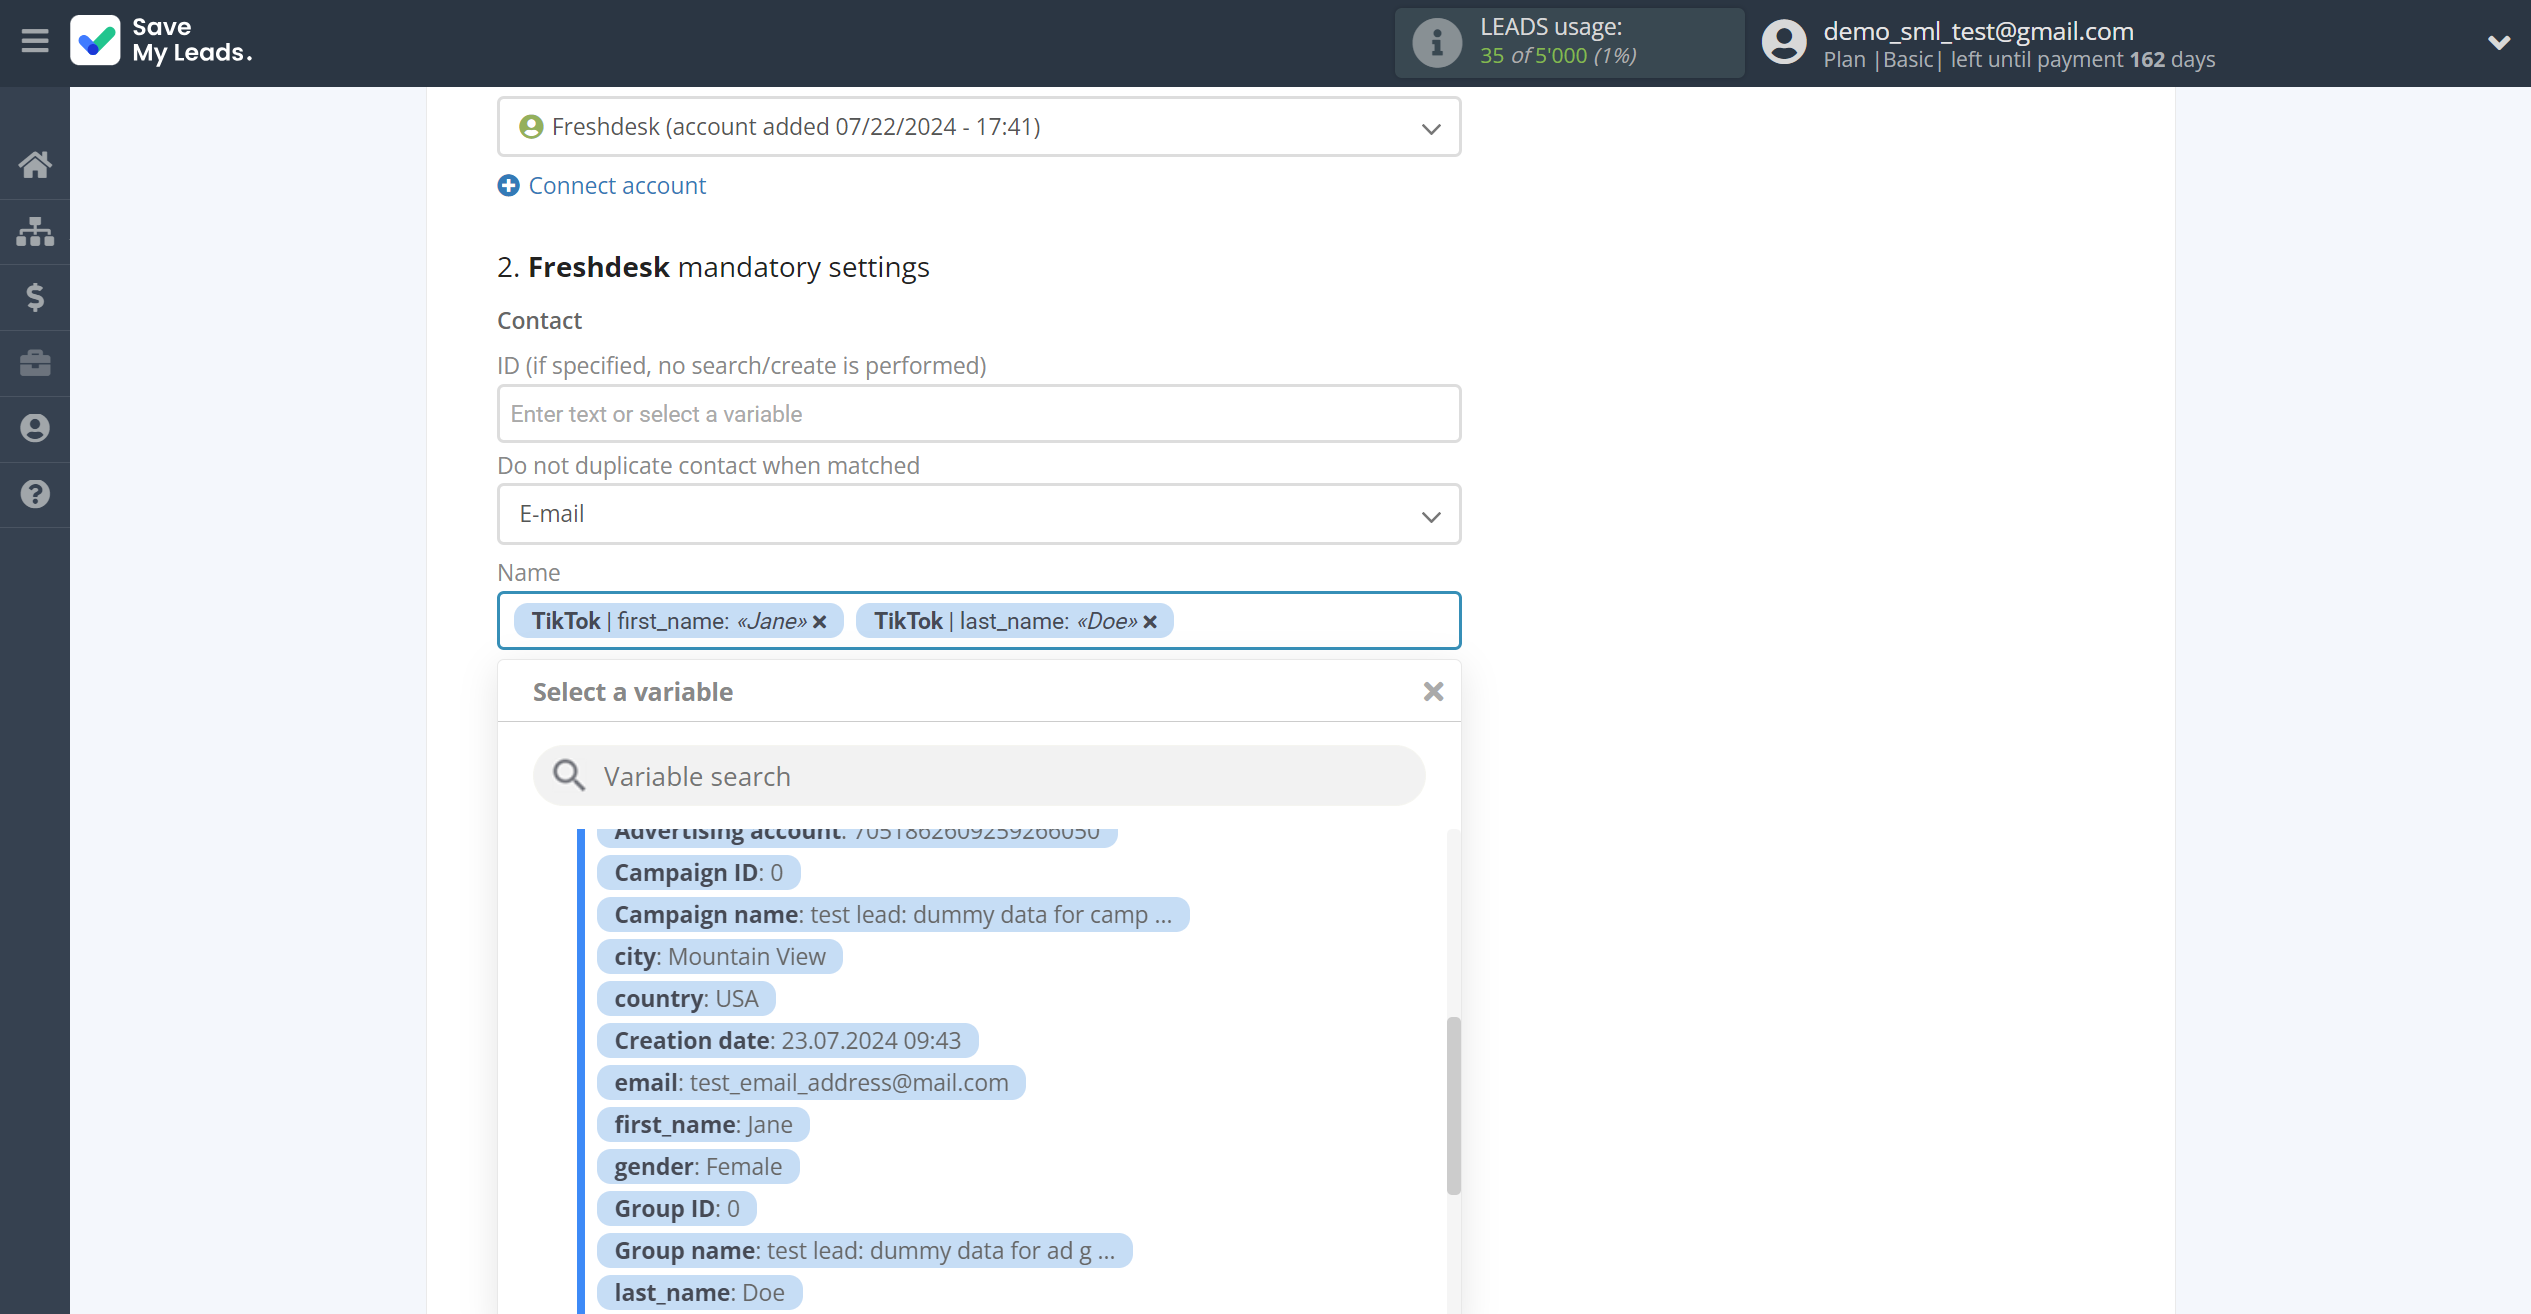Remove the first_name Jane tag
Image resolution: width=2531 pixels, height=1314 pixels.
pyautogui.click(x=820, y=622)
